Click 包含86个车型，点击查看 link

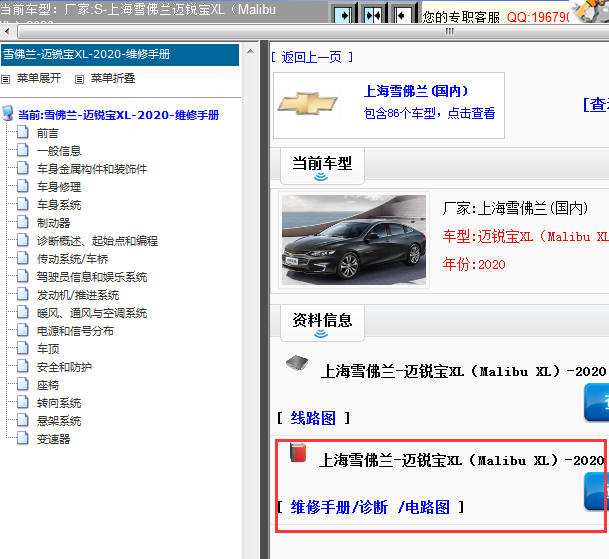tap(429, 113)
